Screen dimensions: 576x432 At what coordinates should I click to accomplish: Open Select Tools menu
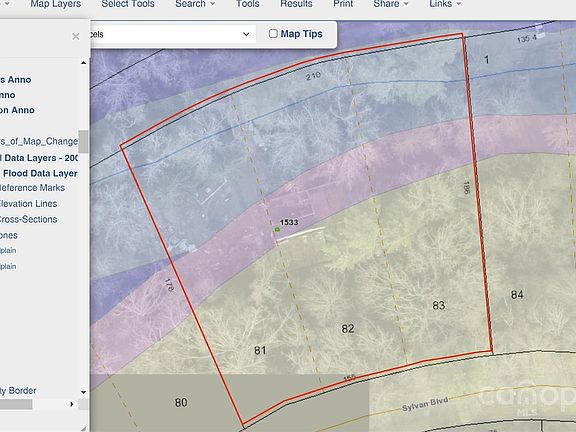[128, 4]
